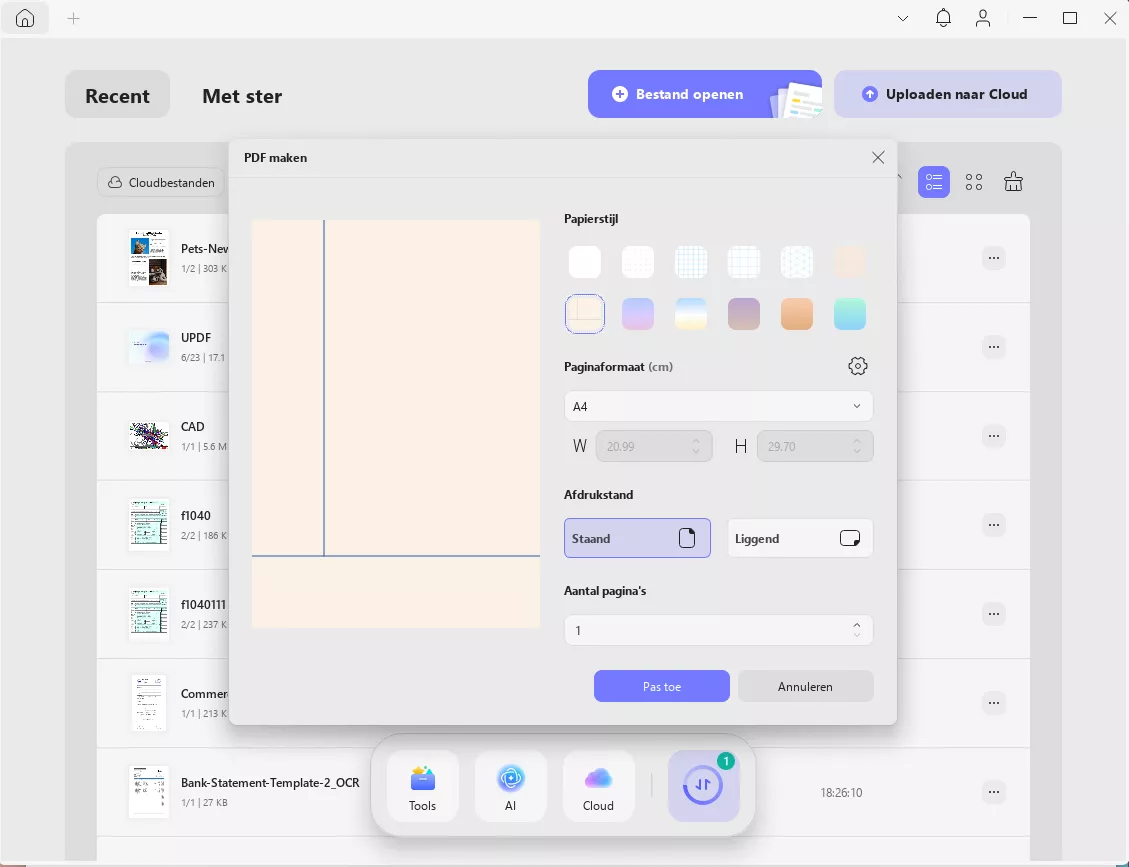Open more options for CAD file
1129x867 pixels.
994,436
